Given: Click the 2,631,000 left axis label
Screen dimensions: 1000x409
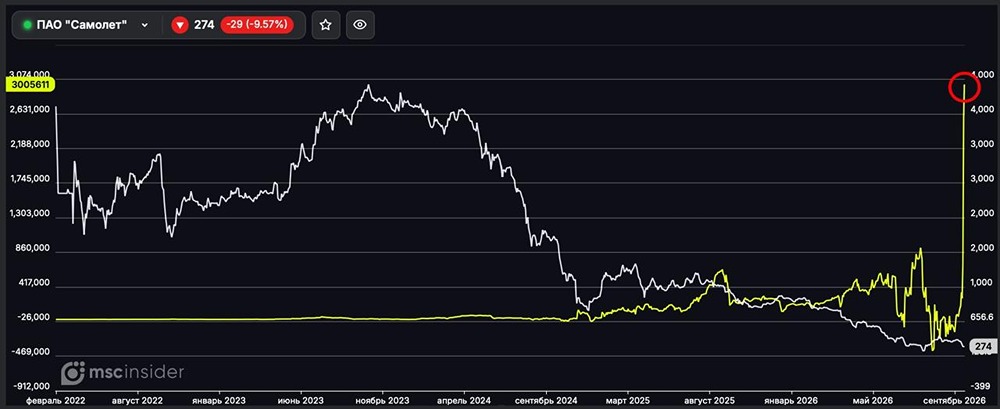Looking at the screenshot, I should tap(31, 110).
